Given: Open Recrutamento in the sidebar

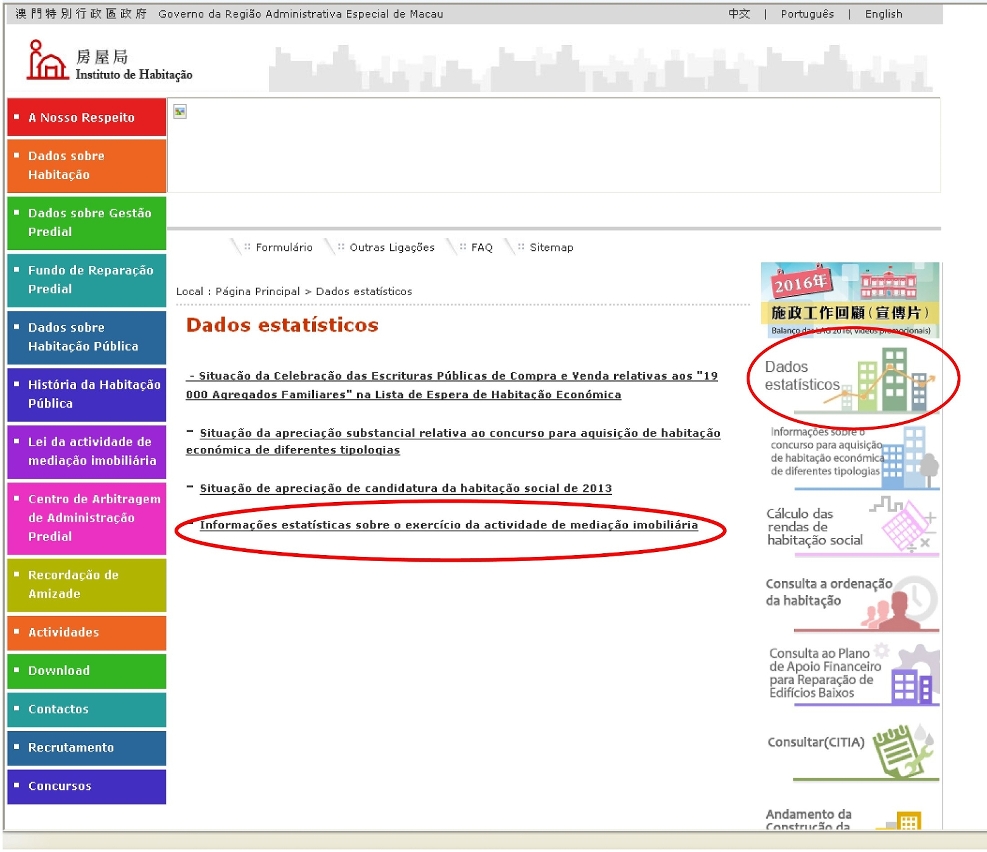Looking at the screenshot, I should (86, 748).
